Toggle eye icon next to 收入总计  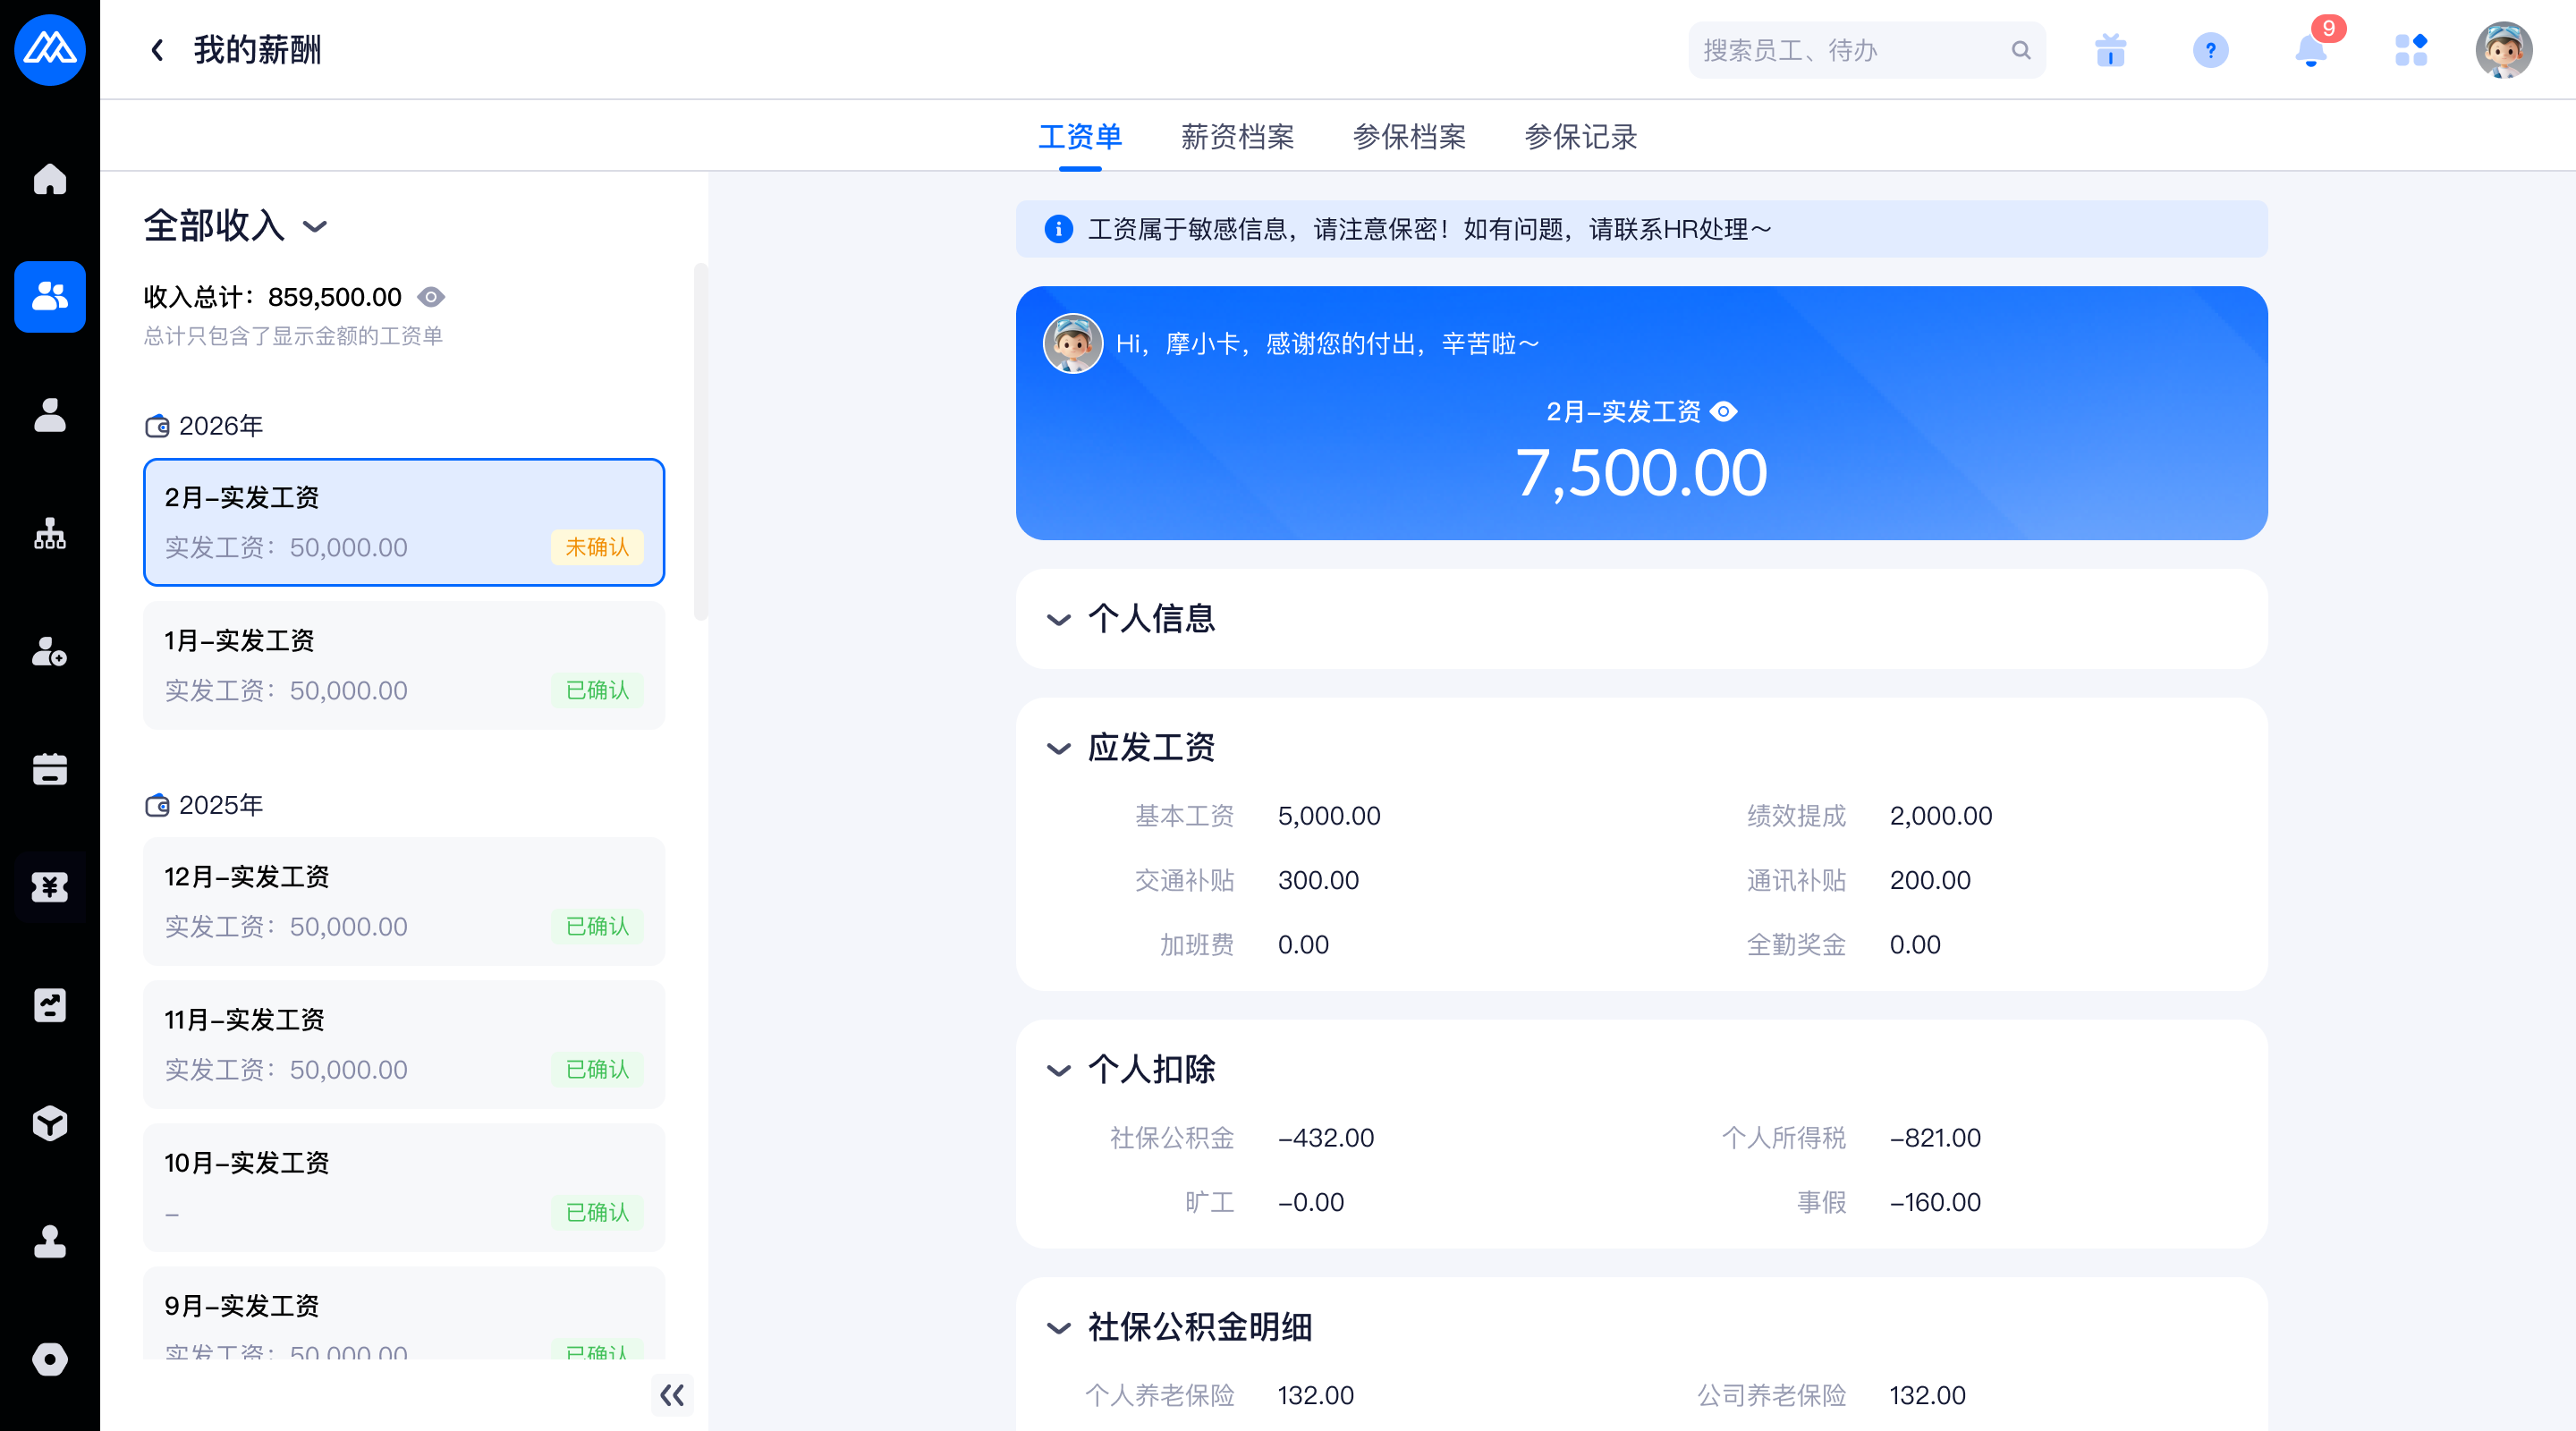[431, 297]
